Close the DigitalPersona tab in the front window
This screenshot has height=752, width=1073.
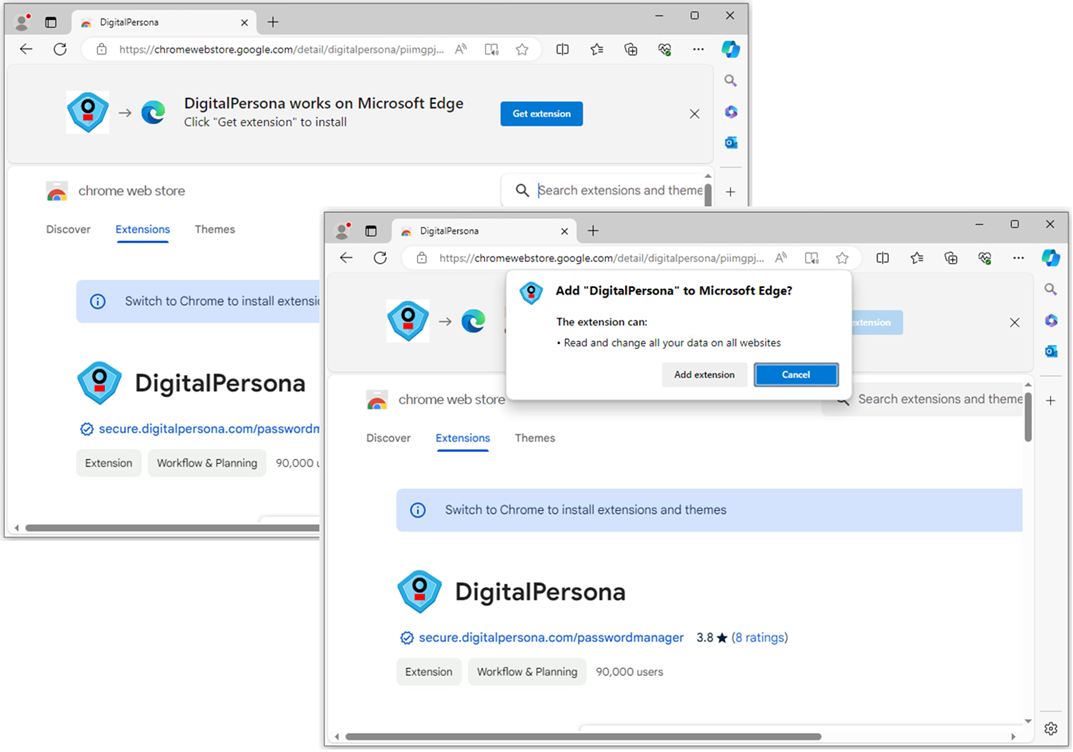tap(565, 231)
